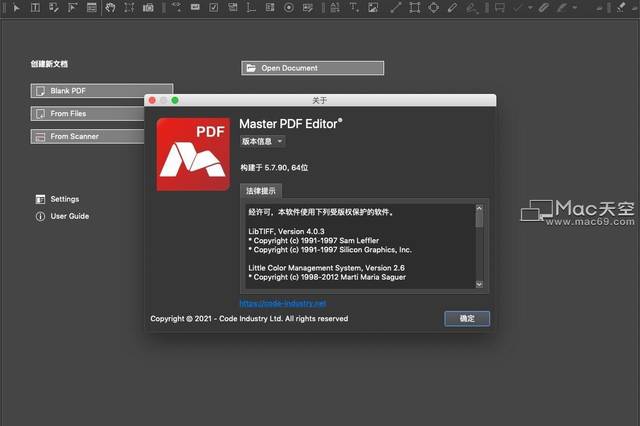Select the paperclip Attach File tool
The width and height of the screenshot is (640, 426).
point(543,8)
